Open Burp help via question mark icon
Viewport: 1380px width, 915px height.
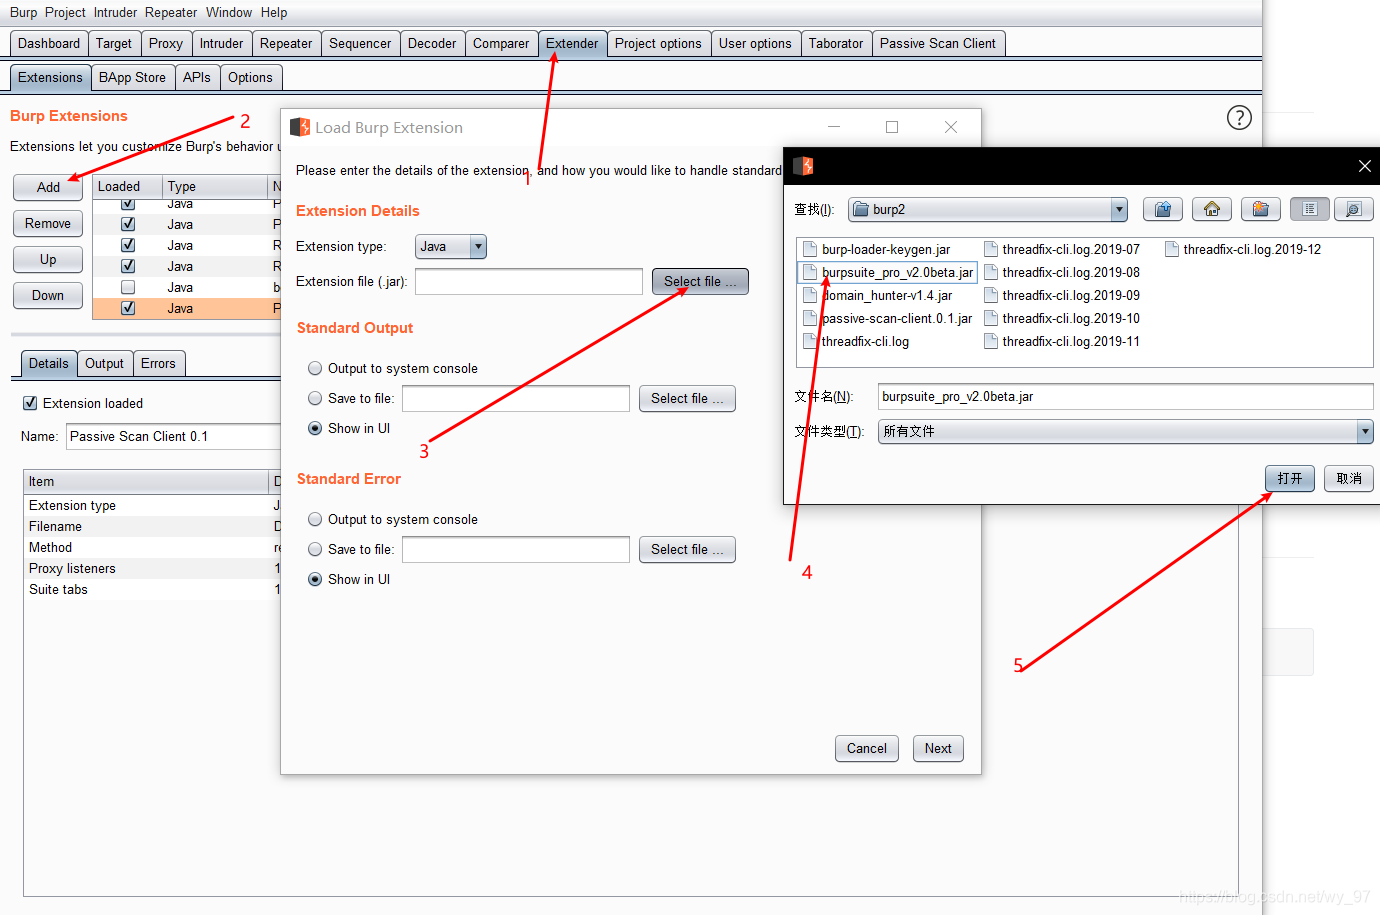tap(1239, 117)
